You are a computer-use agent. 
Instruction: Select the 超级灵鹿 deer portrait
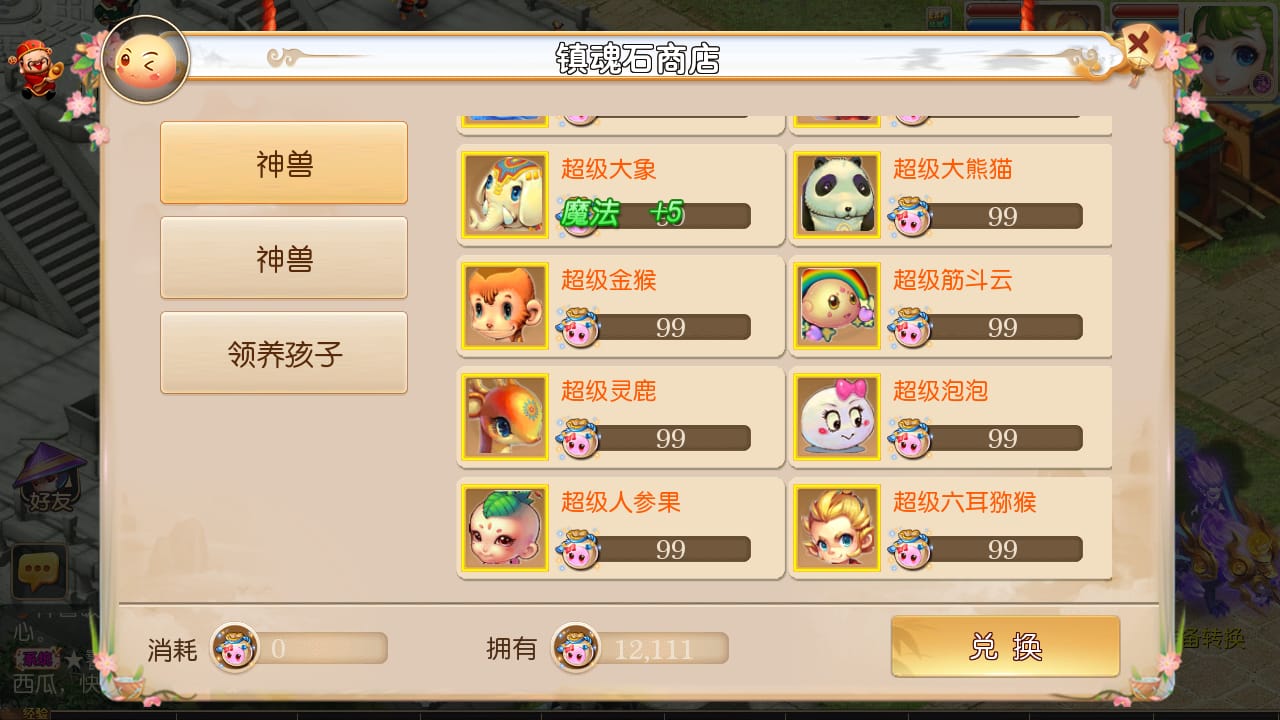point(505,417)
